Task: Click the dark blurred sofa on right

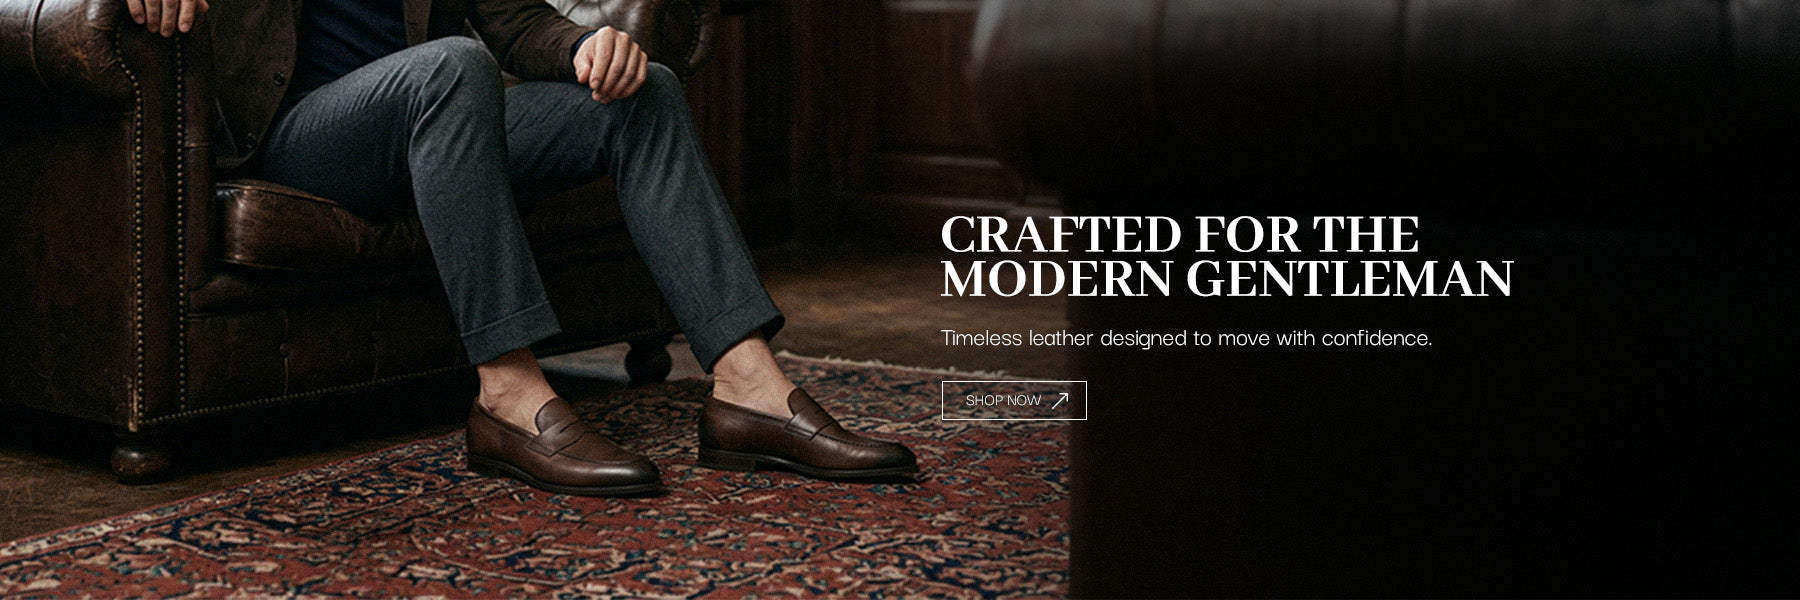Action: 1430,300
